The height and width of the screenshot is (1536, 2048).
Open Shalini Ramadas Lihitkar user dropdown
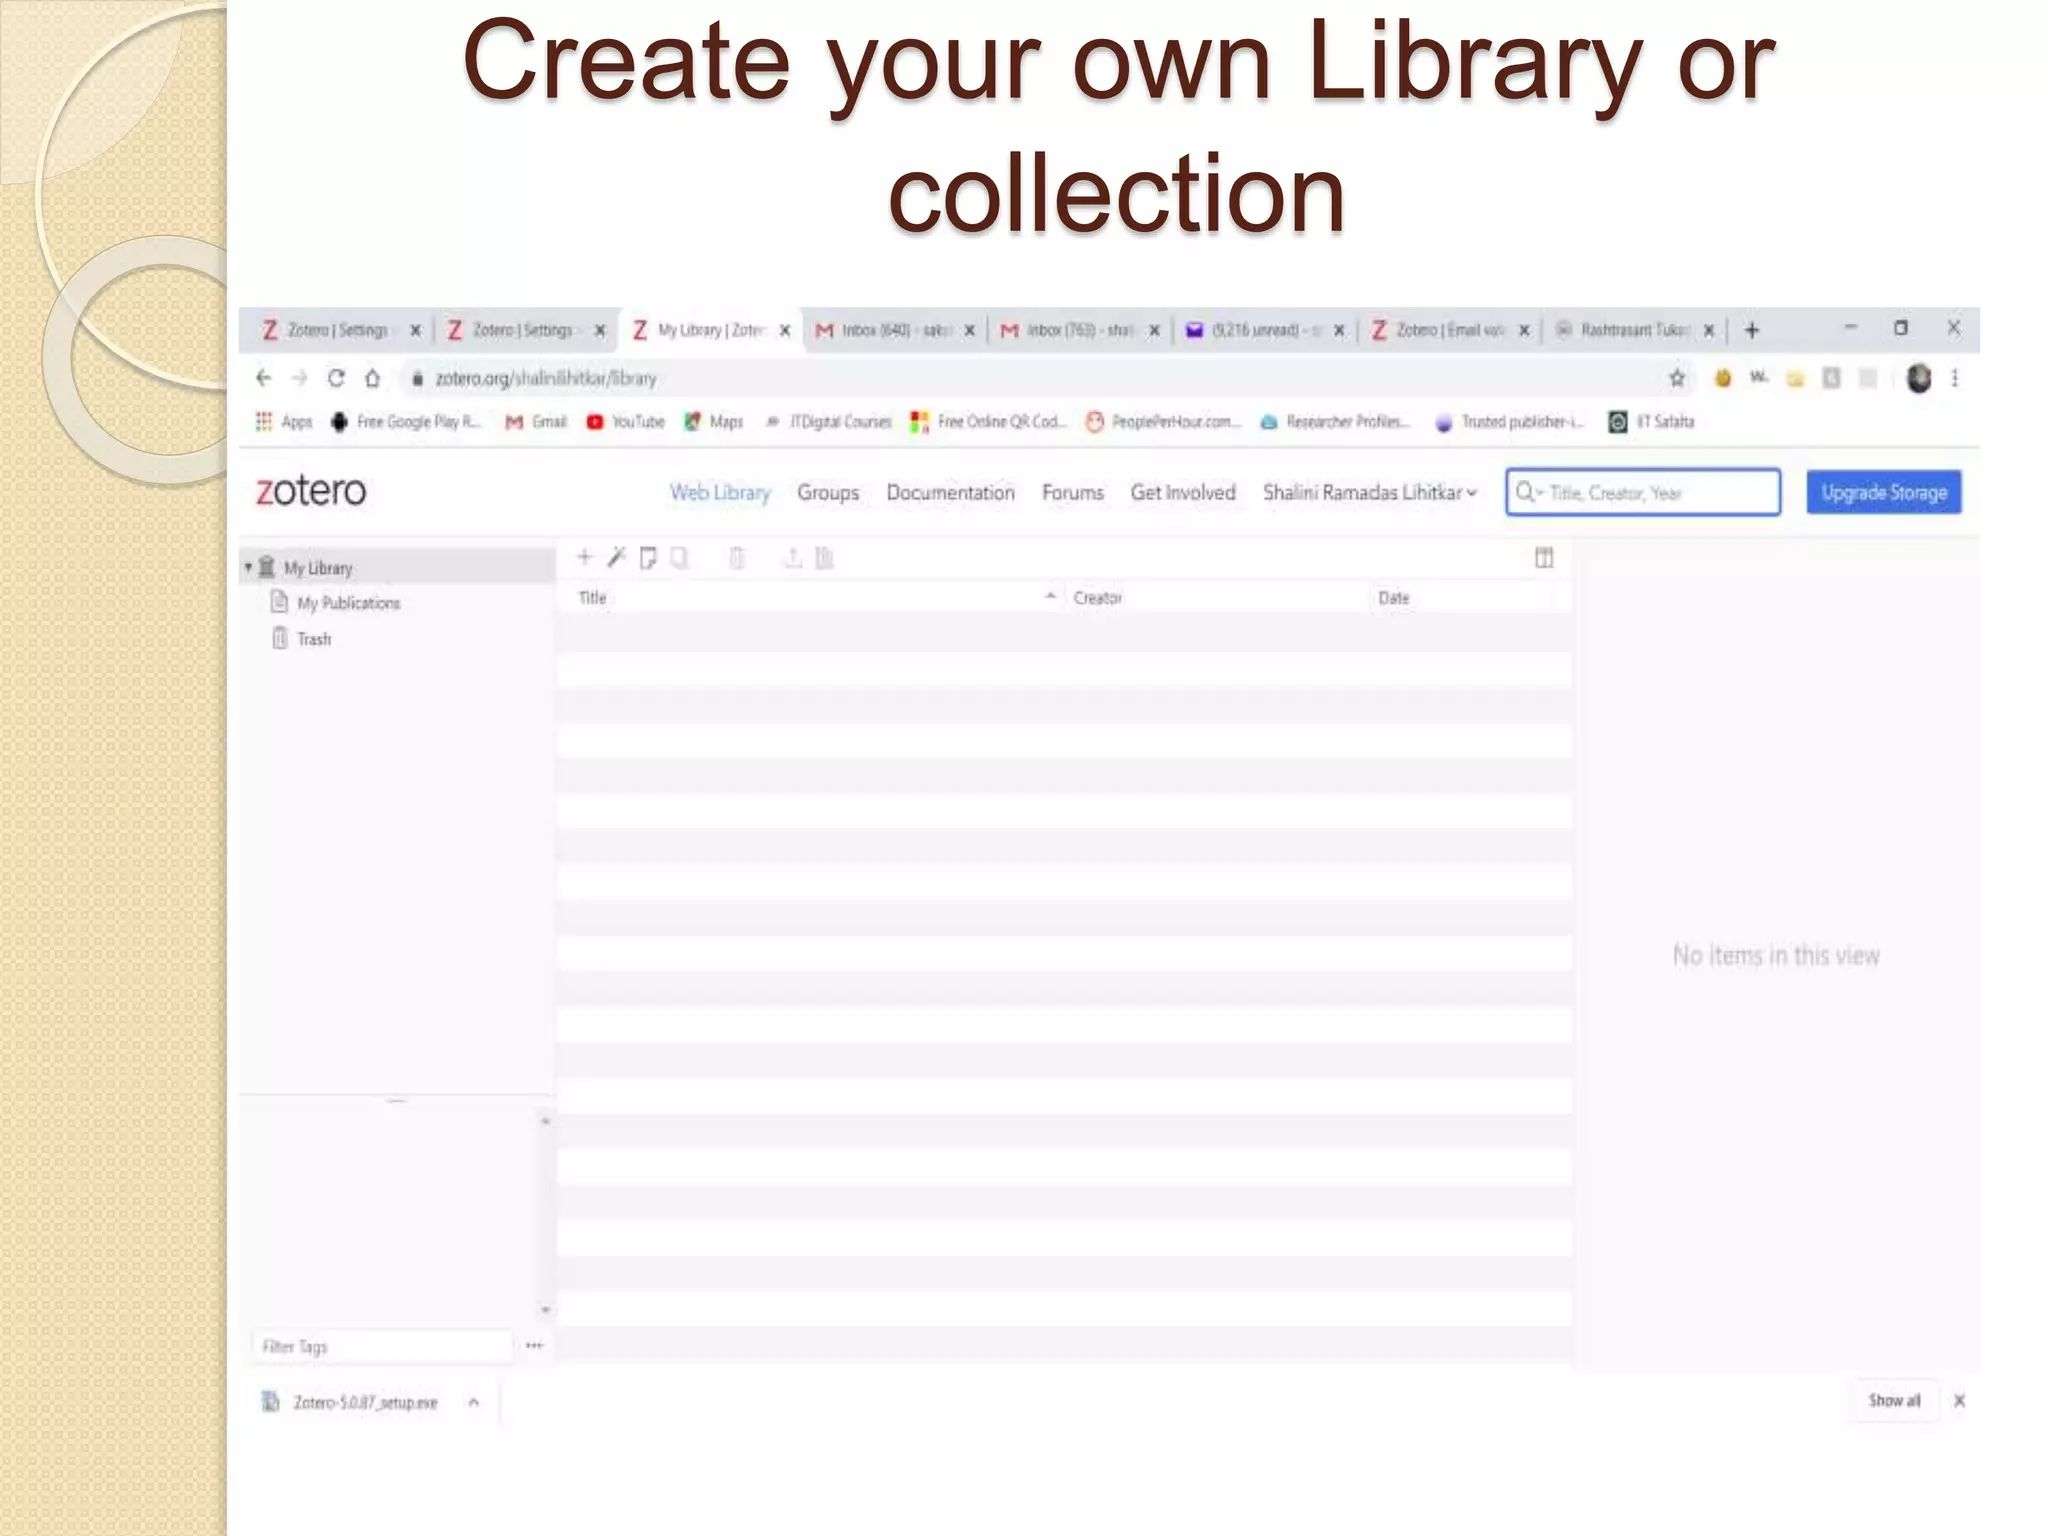click(1369, 492)
